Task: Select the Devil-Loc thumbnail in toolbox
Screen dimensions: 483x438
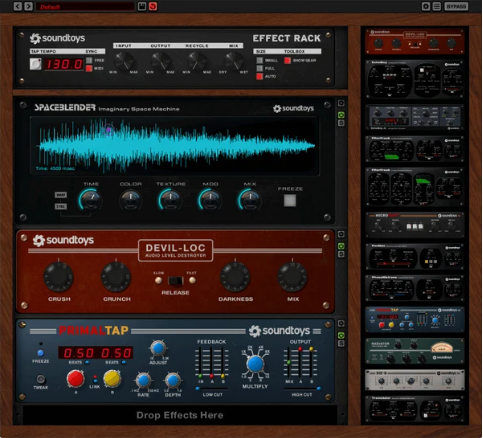Action: point(414,42)
